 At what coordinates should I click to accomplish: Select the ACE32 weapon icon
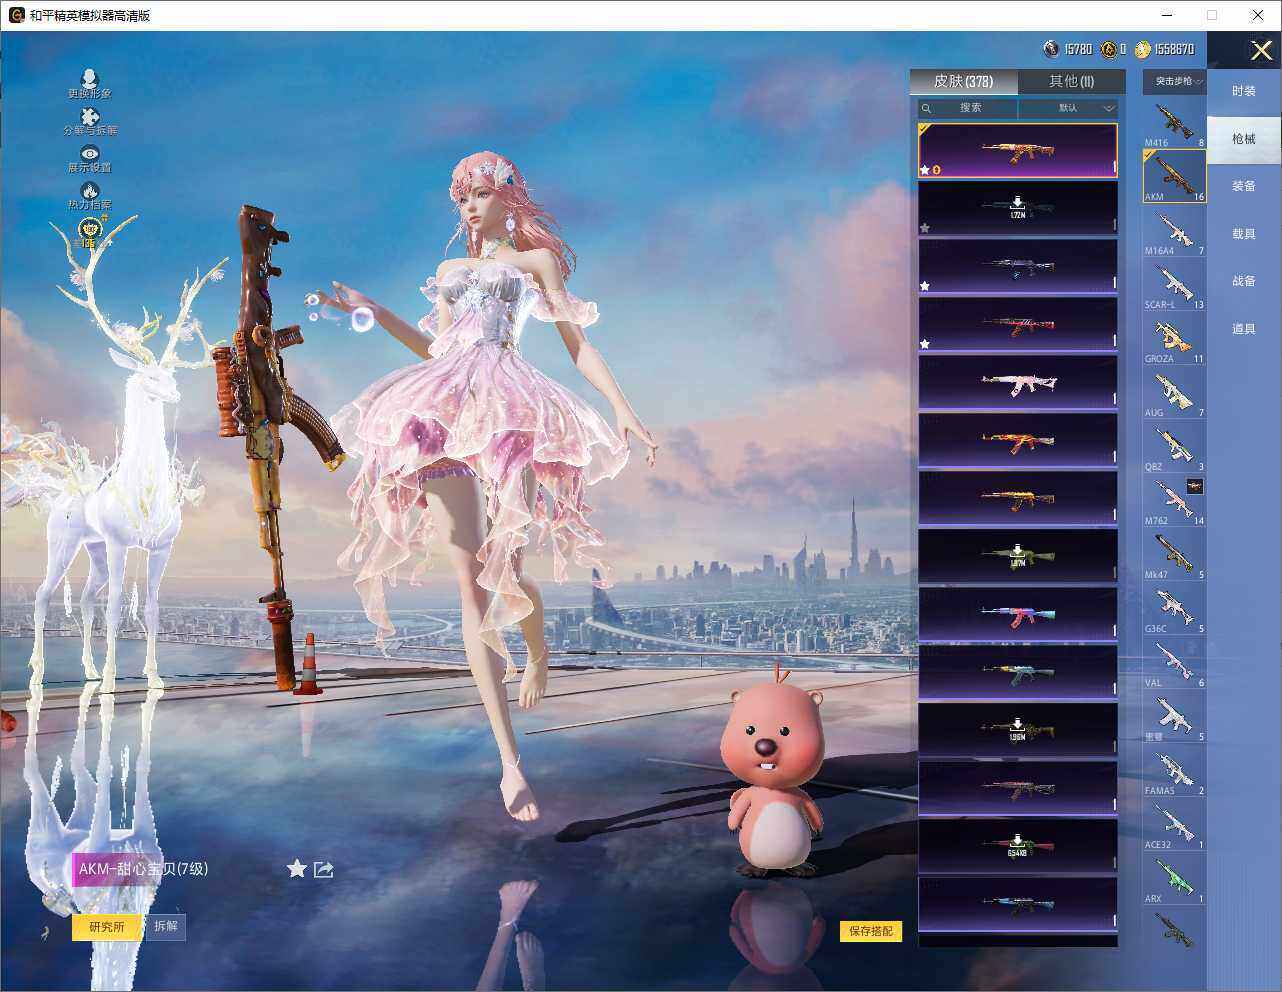click(x=1175, y=825)
